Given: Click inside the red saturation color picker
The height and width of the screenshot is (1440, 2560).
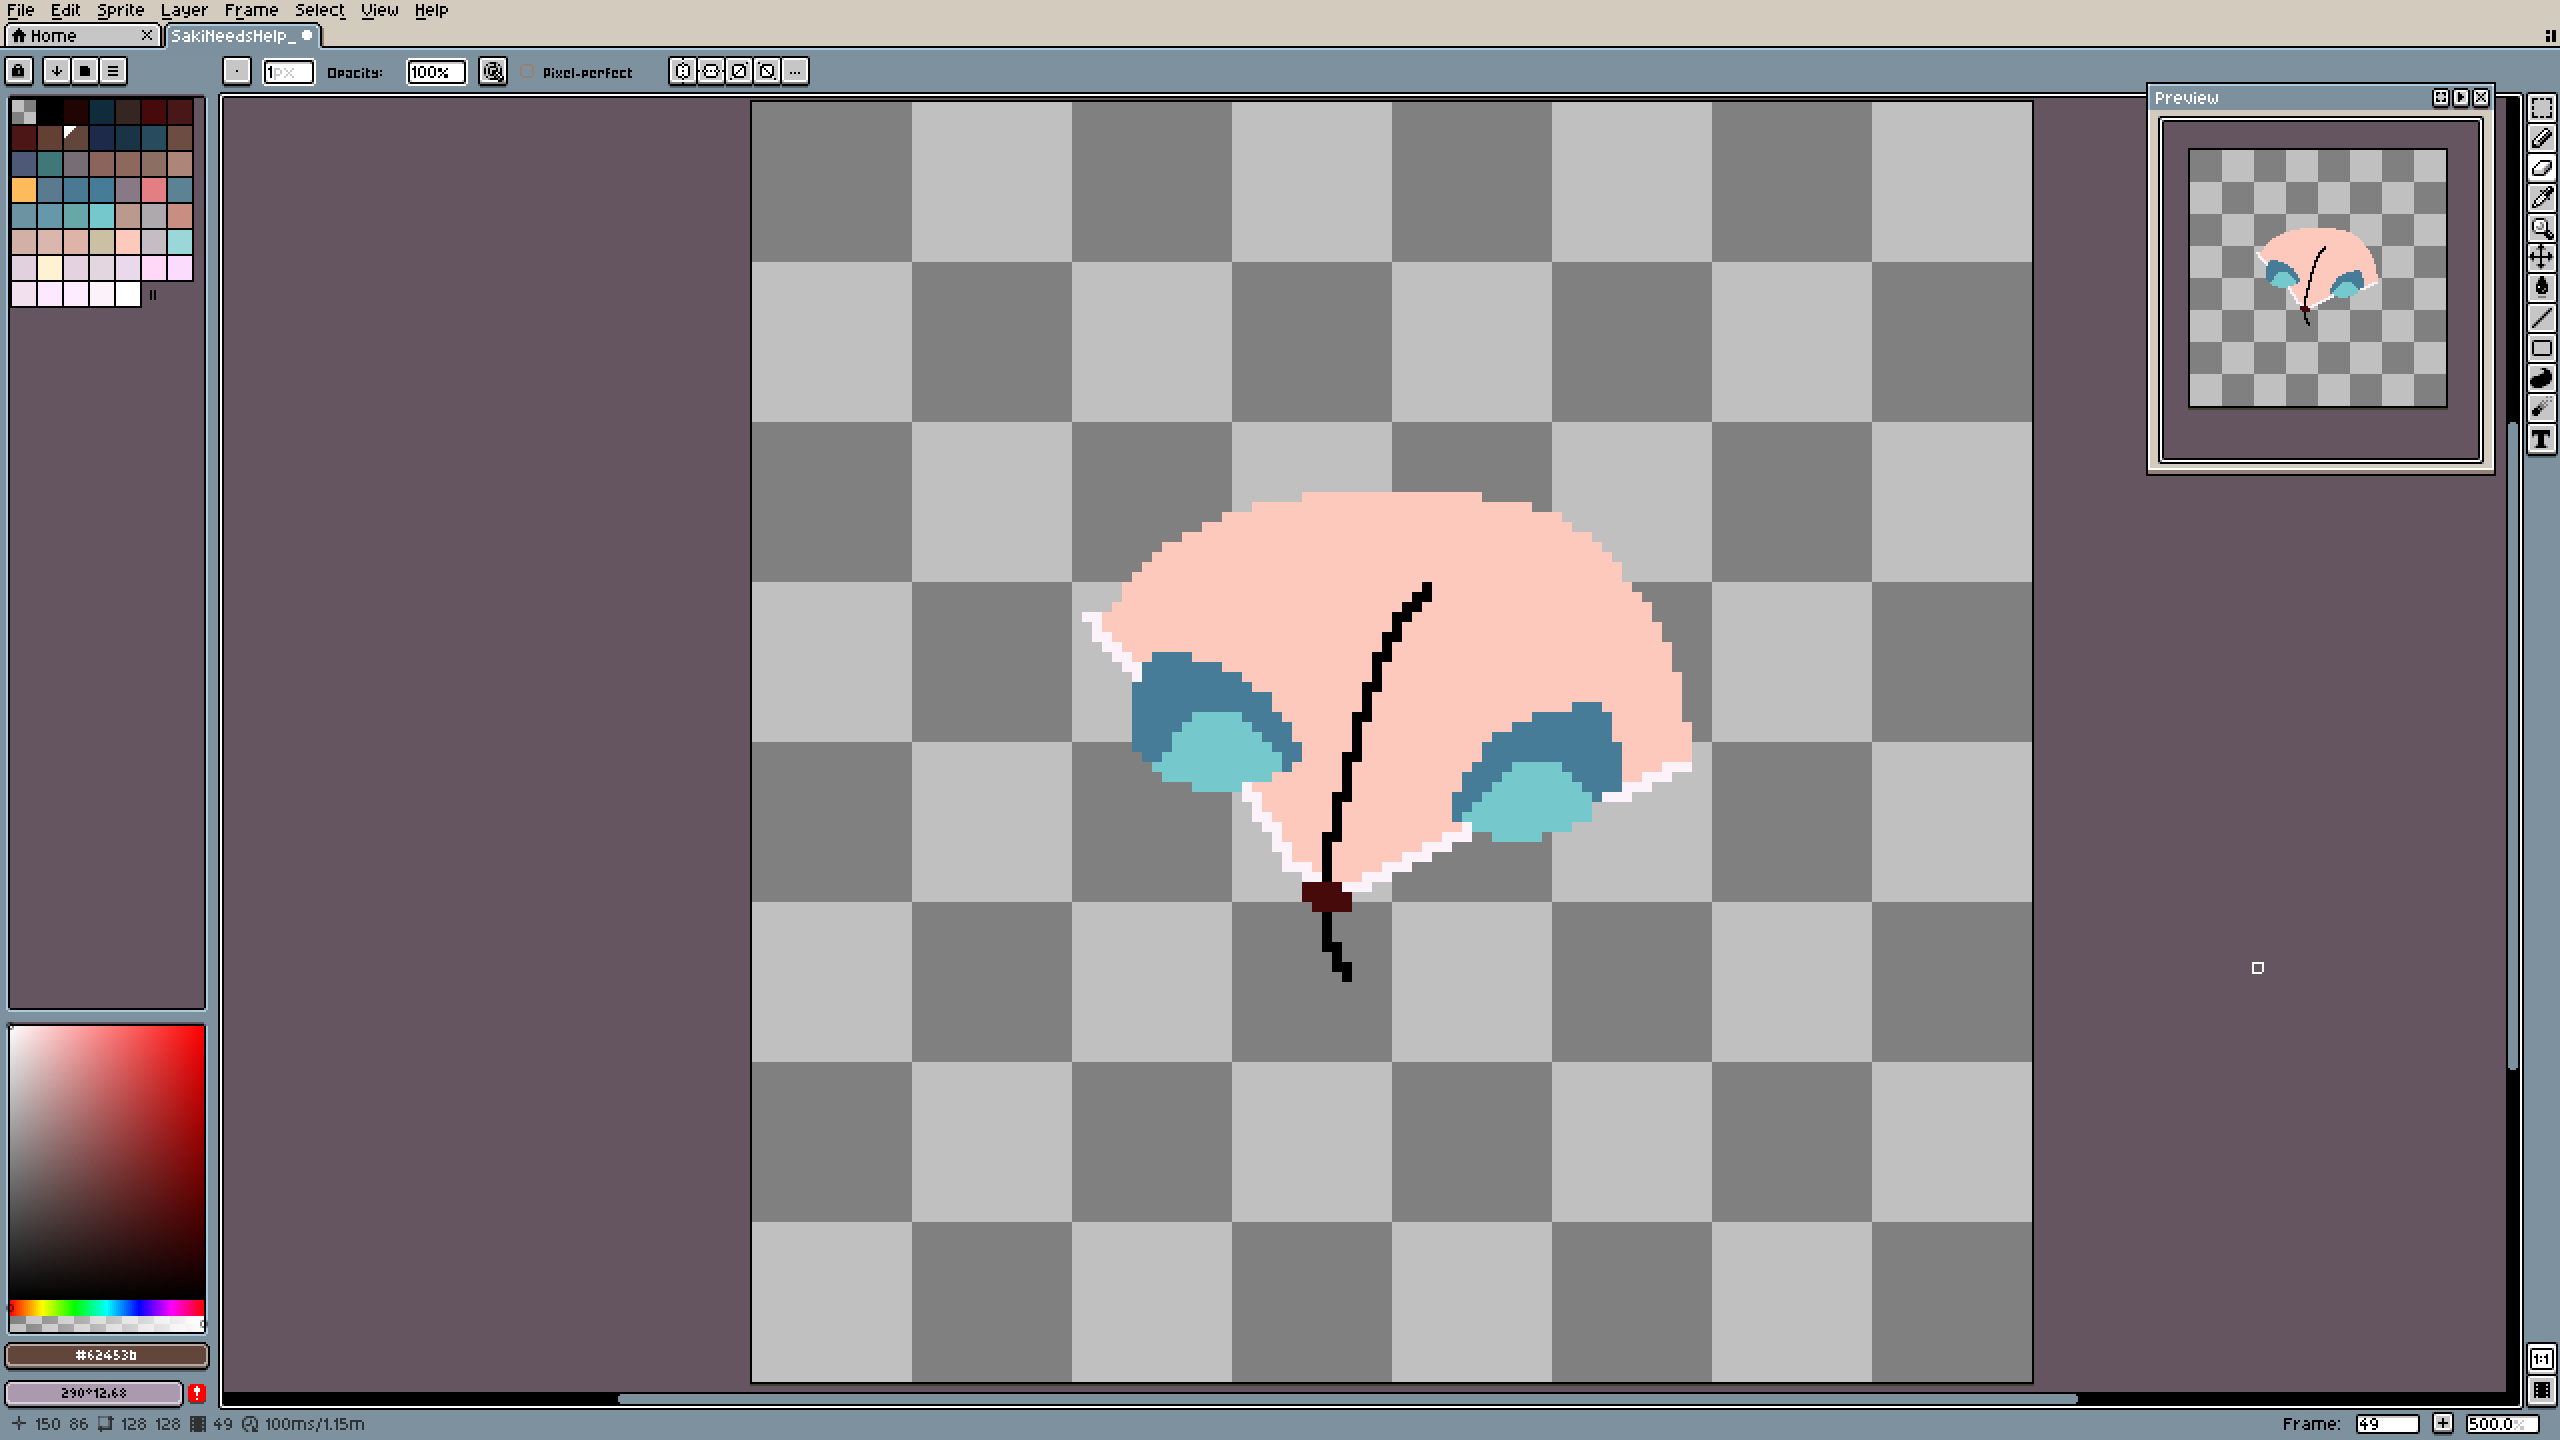Looking at the screenshot, I should [107, 1162].
